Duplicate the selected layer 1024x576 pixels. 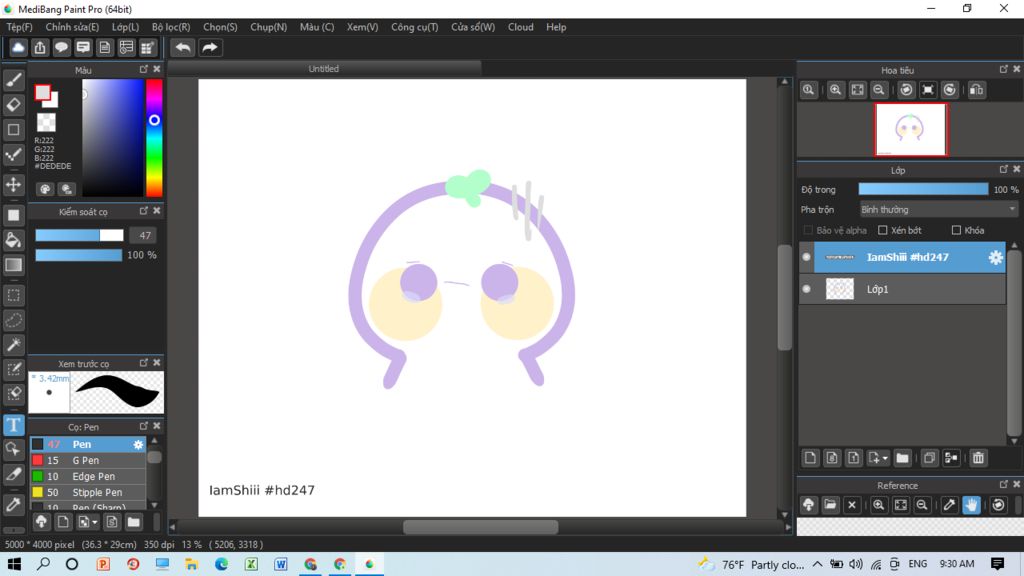[929, 458]
